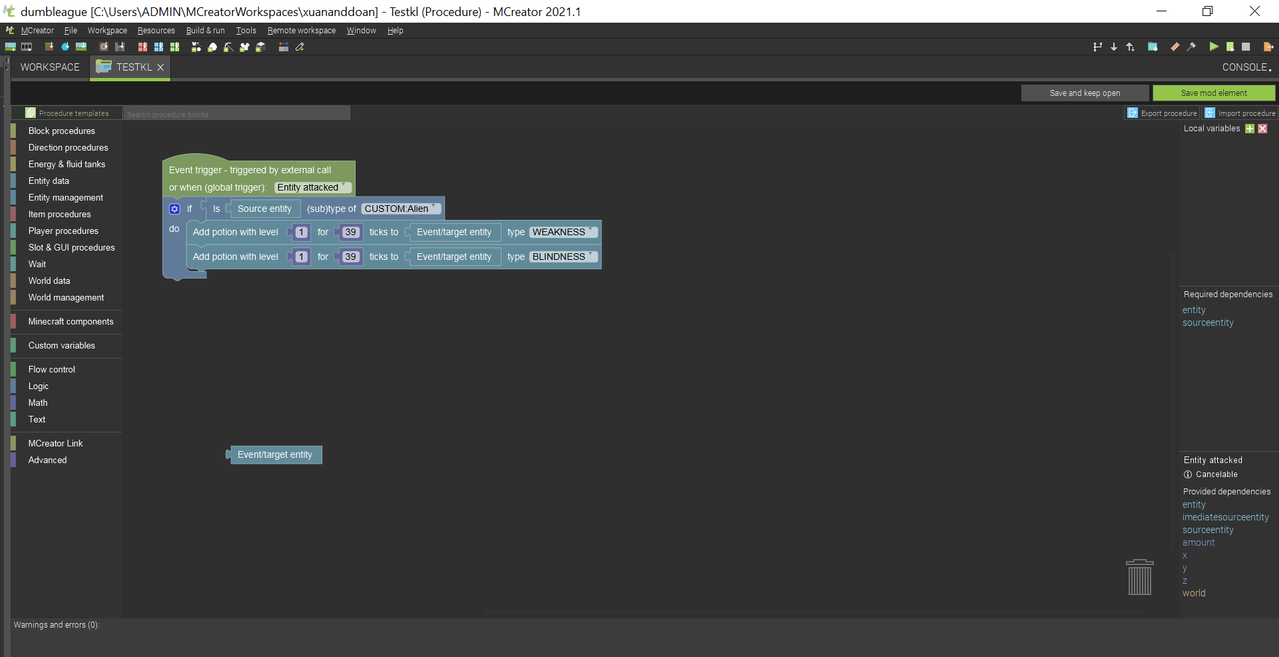This screenshot has width=1279, height=657.
Task: Open the Workspace menu
Action: tap(107, 31)
